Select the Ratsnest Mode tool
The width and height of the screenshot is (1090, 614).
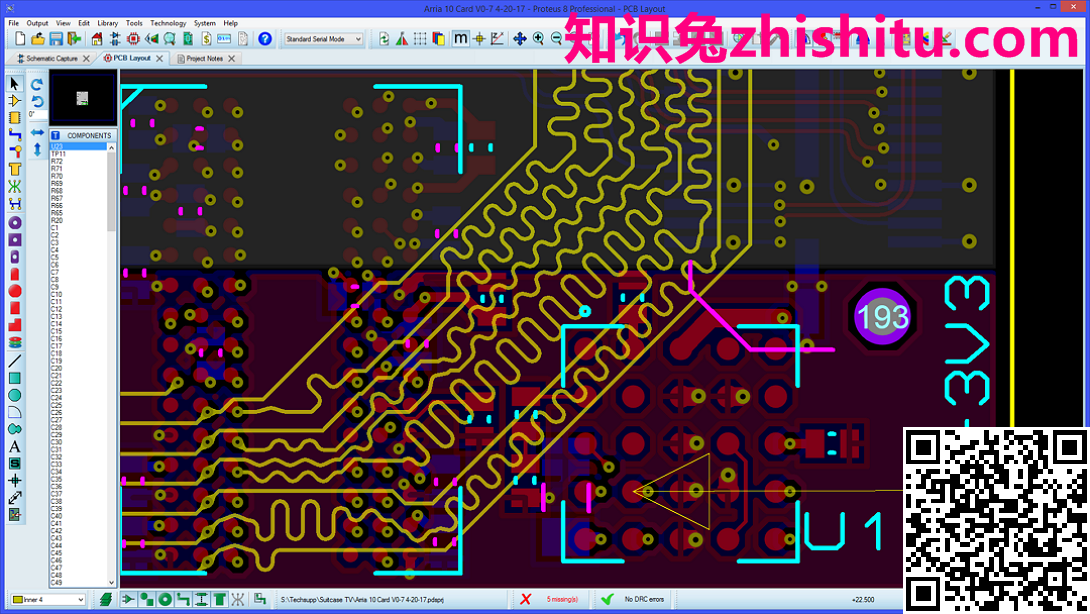coord(14,186)
